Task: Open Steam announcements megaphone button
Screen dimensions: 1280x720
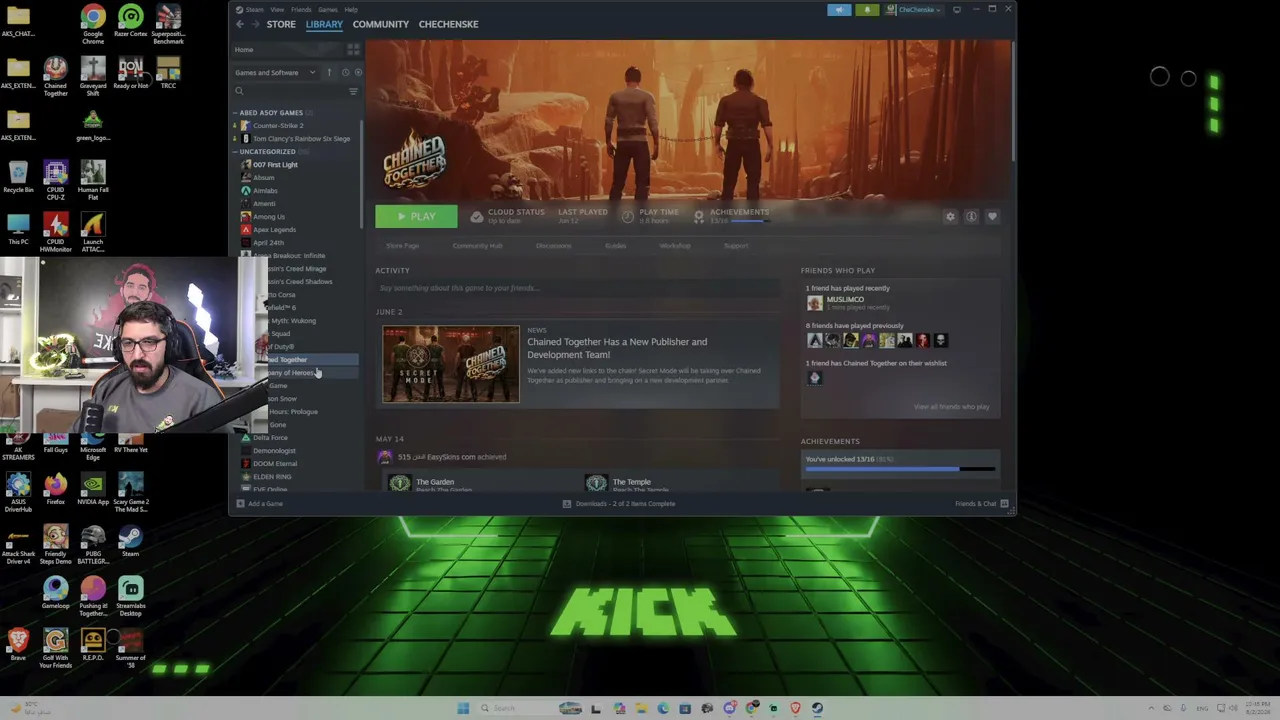Action: (839, 10)
